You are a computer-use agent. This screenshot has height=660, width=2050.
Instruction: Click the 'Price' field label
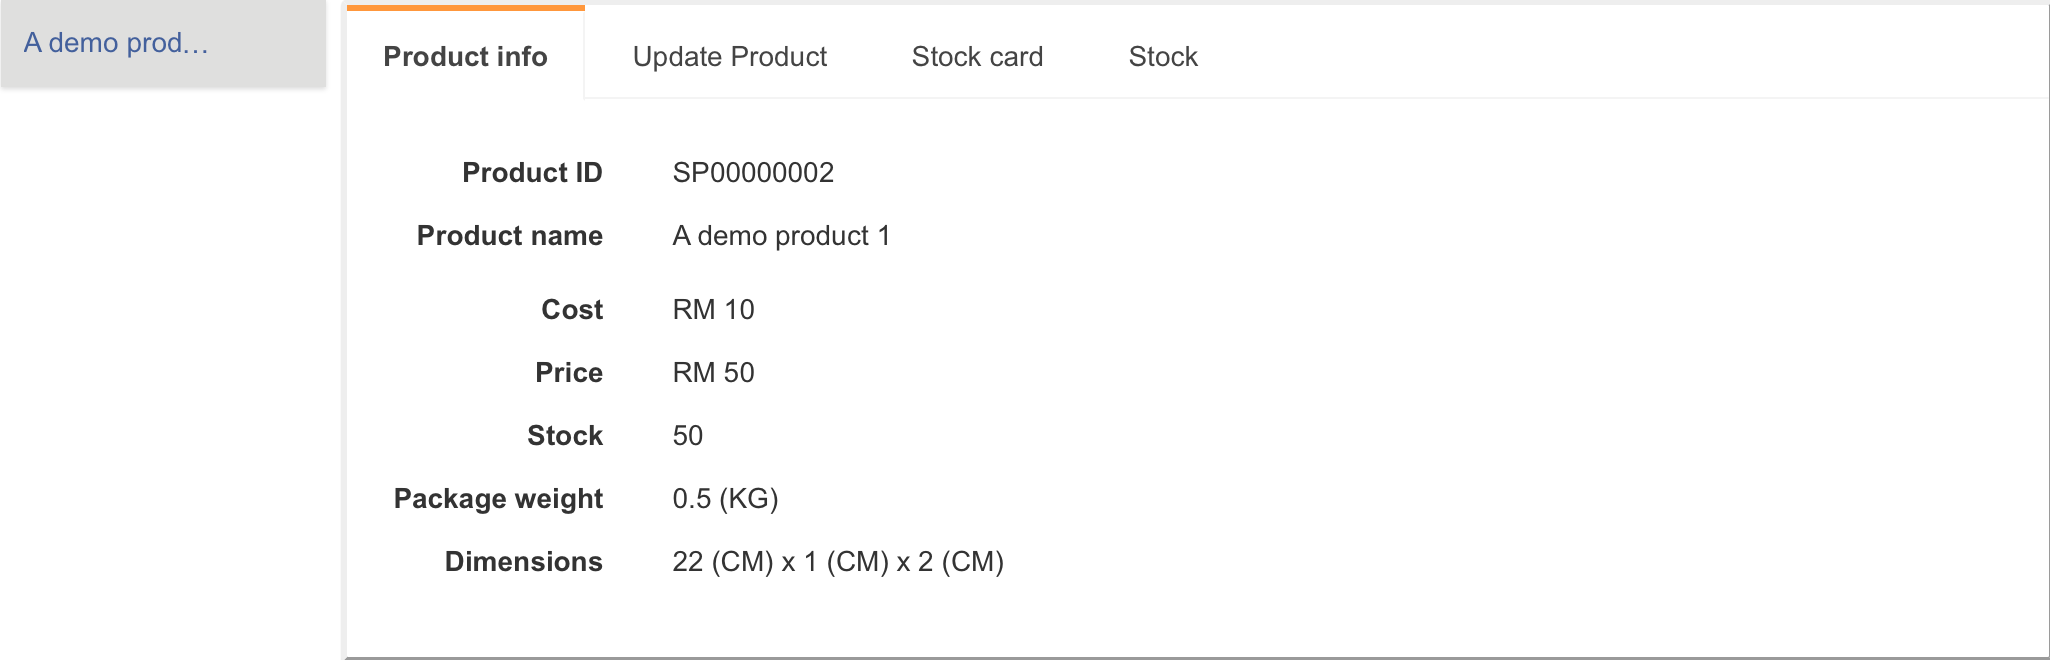click(x=569, y=373)
